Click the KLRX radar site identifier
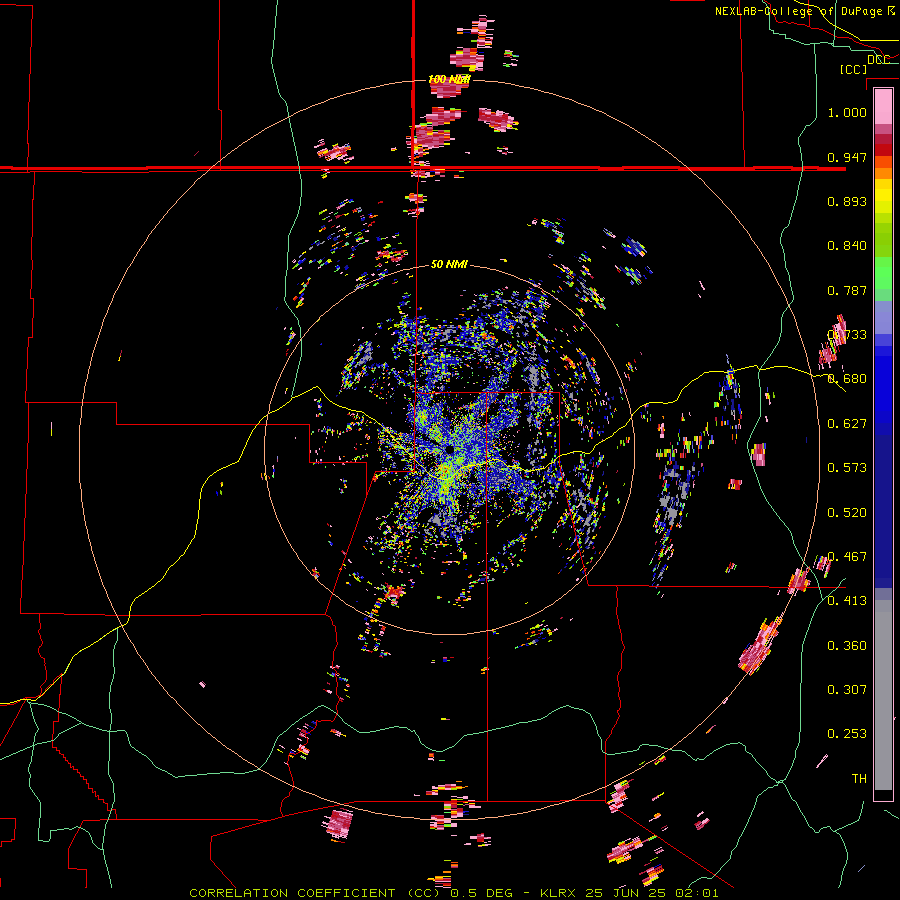900x900 pixels. point(560,893)
